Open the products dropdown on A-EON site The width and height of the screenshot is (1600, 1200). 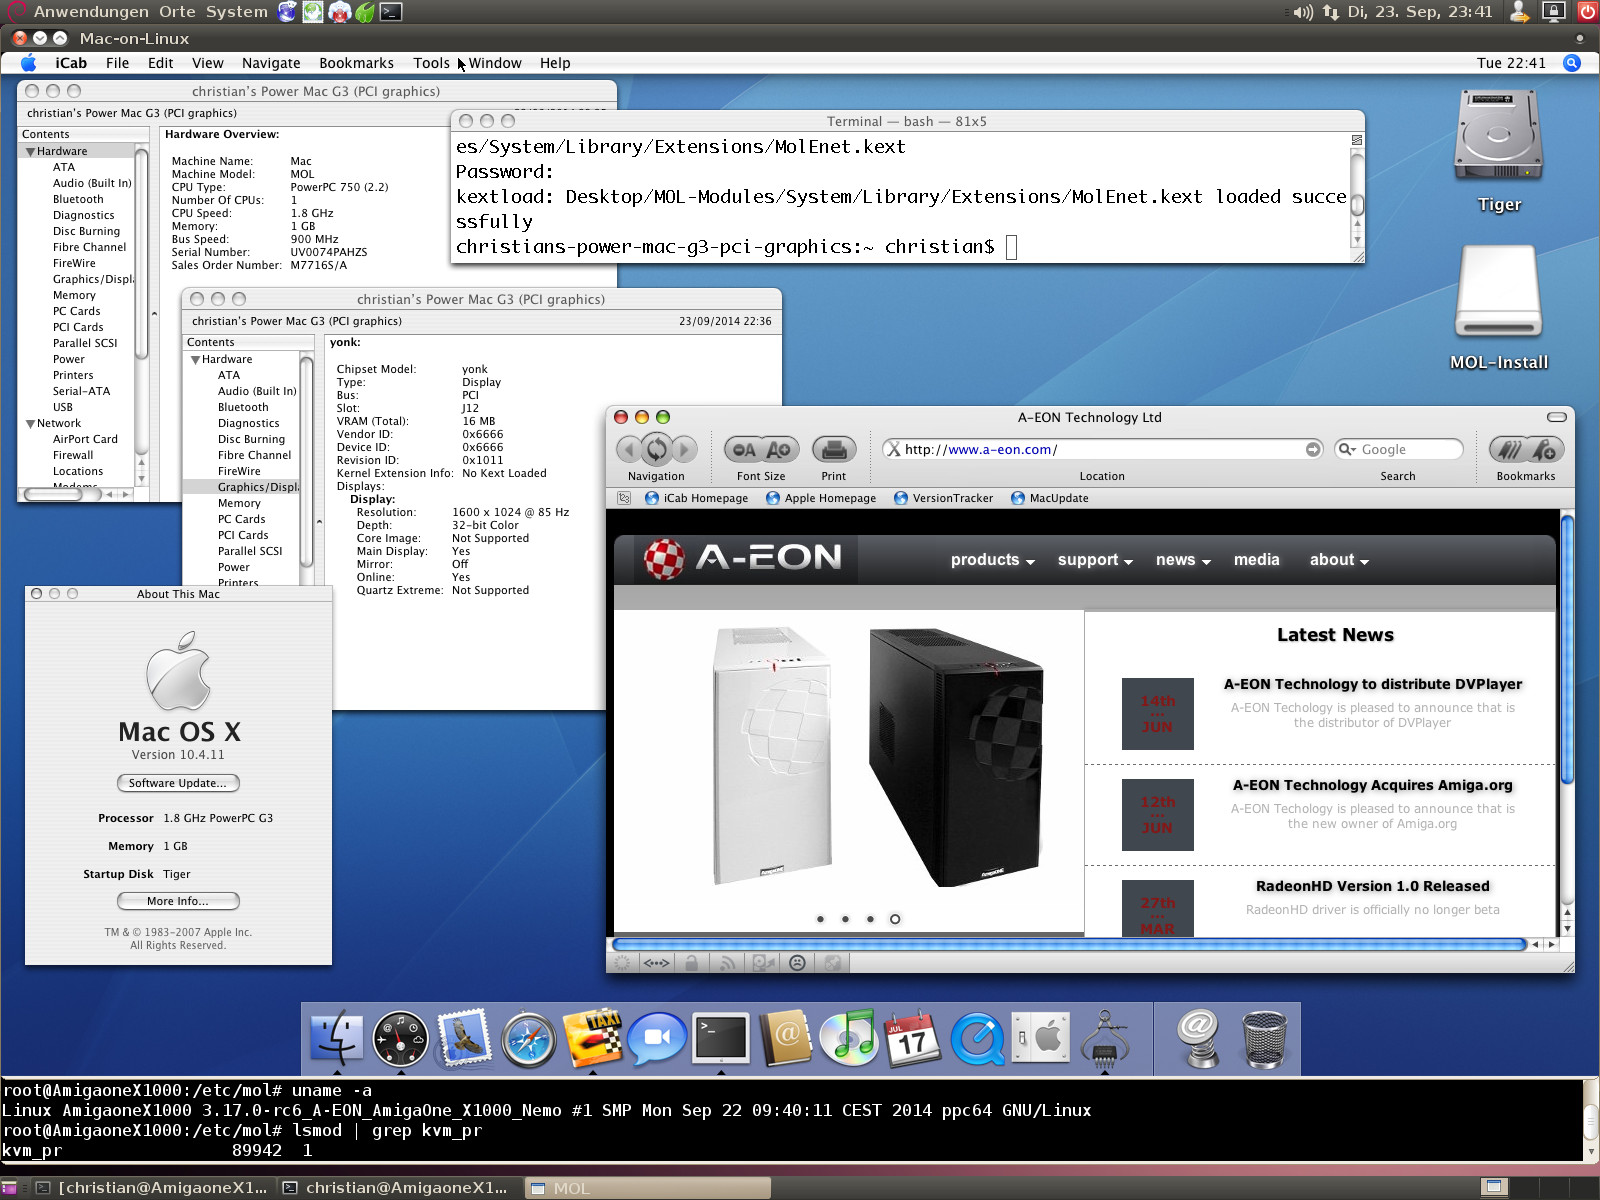992,560
